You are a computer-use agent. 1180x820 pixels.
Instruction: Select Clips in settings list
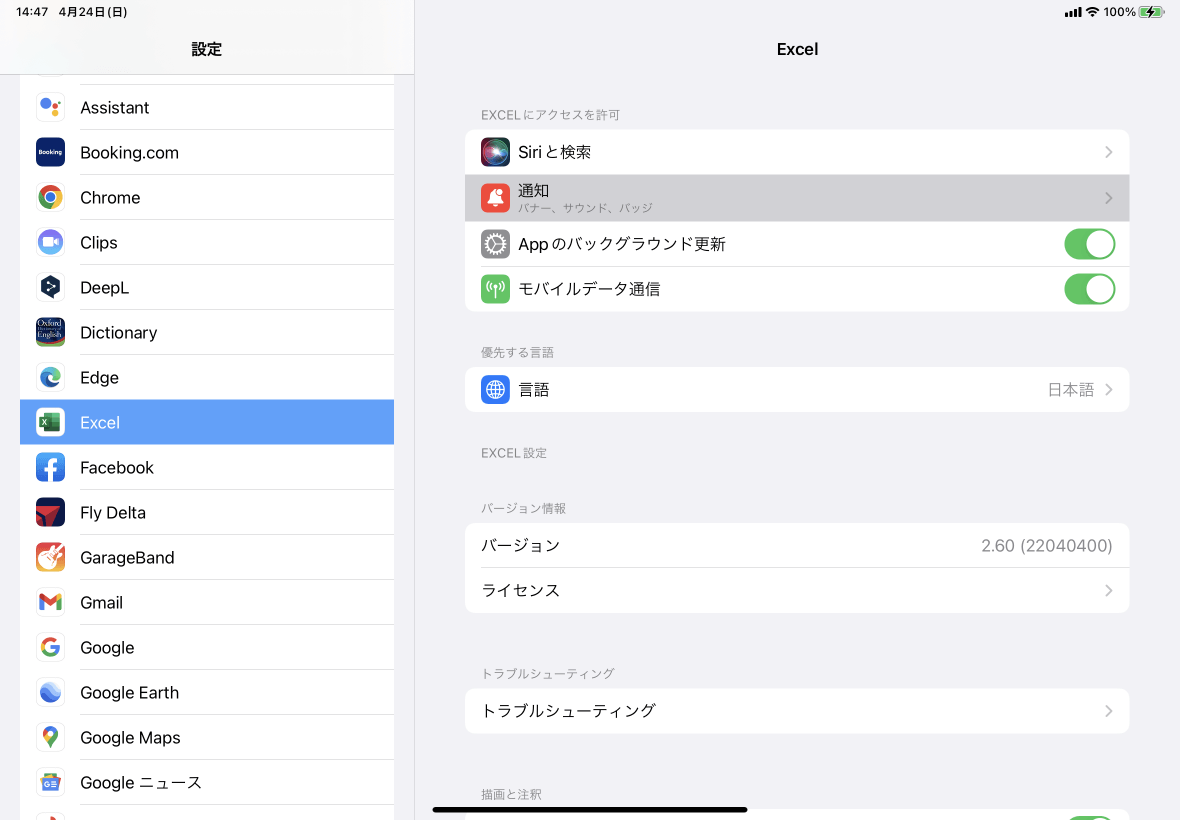click(x=207, y=242)
